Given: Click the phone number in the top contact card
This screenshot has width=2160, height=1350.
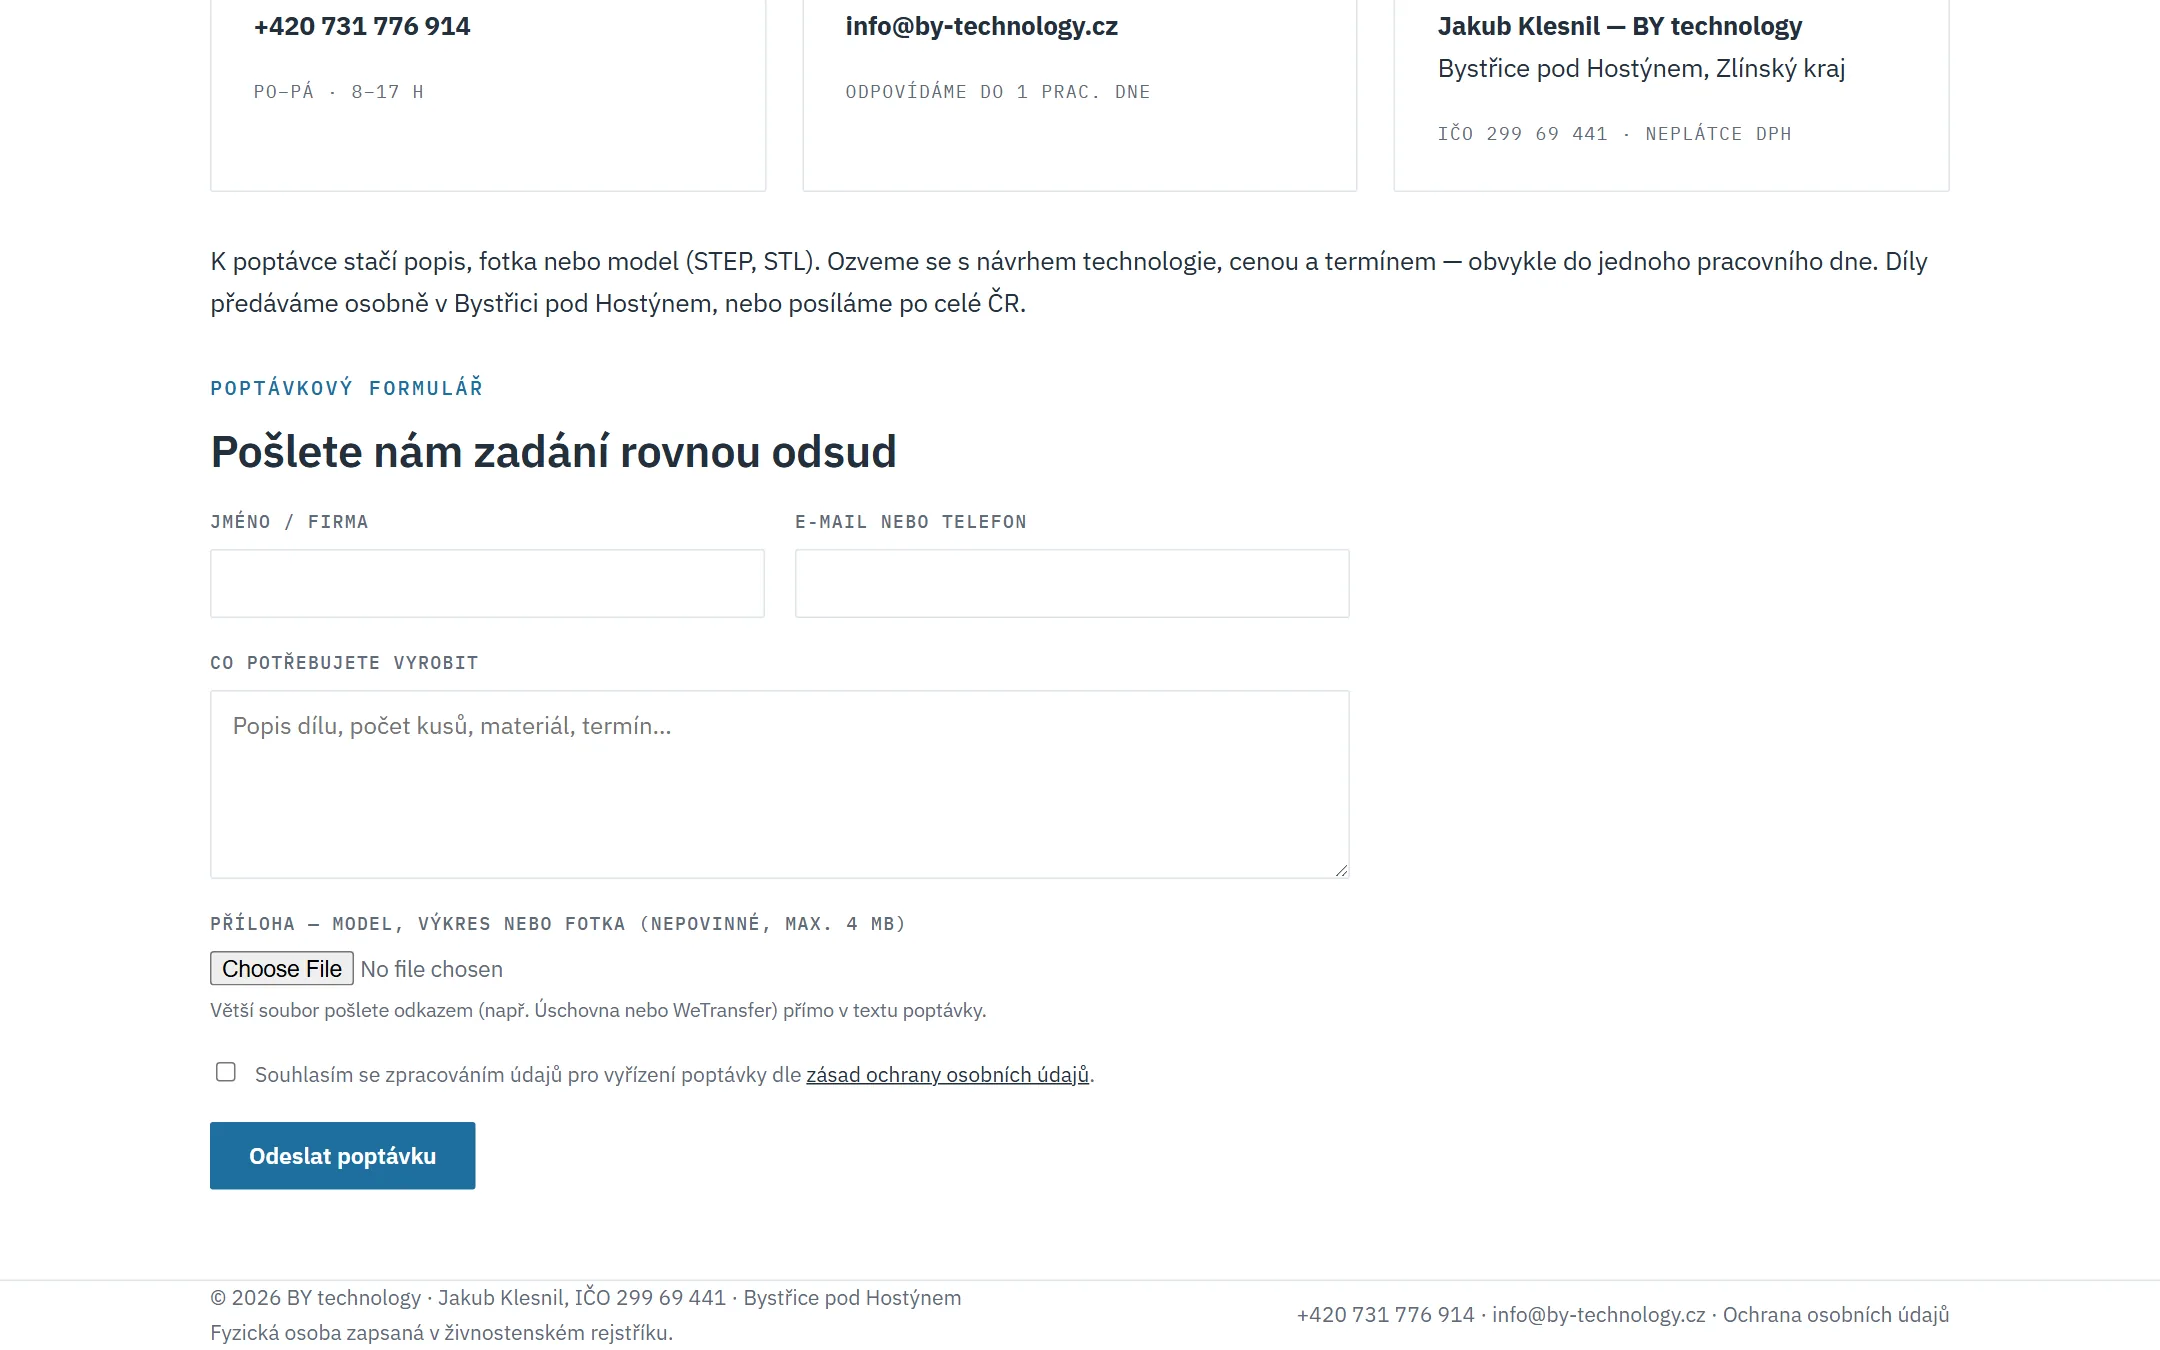Looking at the screenshot, I should 362,26.
